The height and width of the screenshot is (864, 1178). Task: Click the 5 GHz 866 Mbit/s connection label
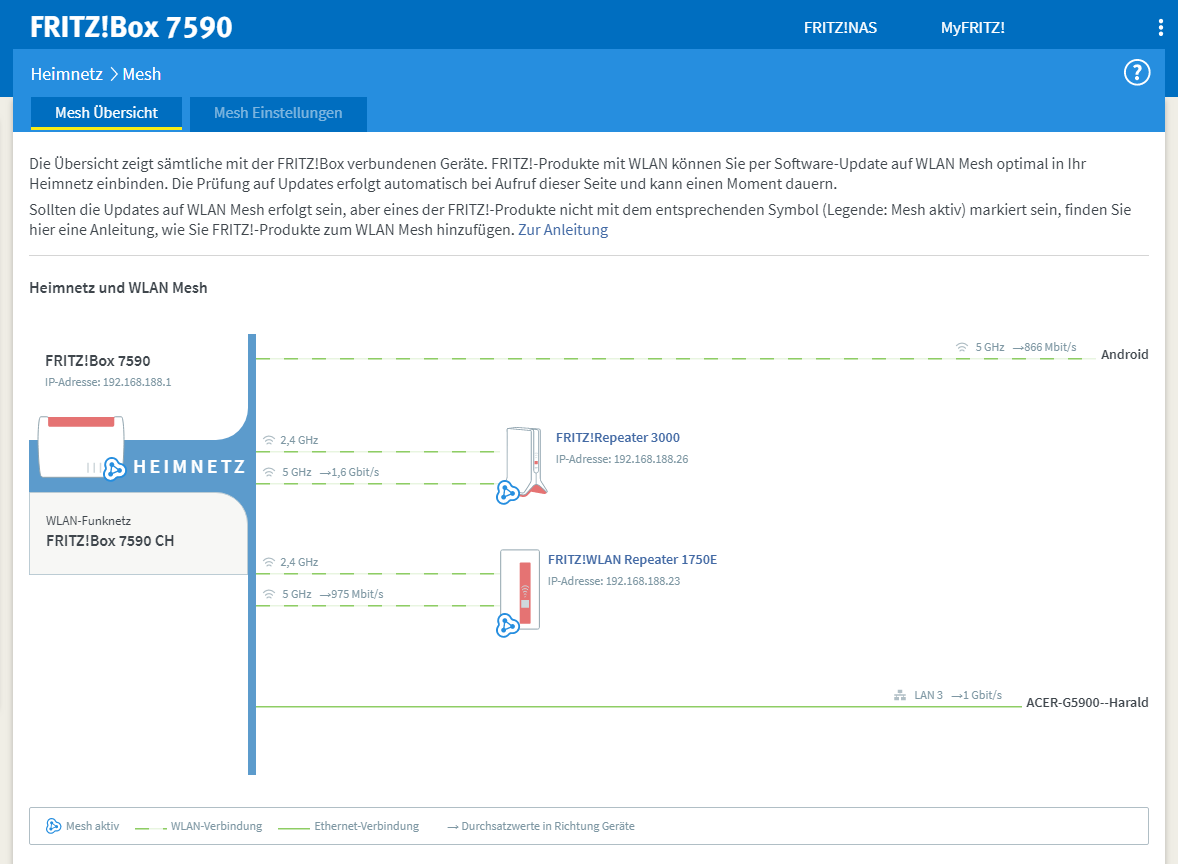(1025, 347)
